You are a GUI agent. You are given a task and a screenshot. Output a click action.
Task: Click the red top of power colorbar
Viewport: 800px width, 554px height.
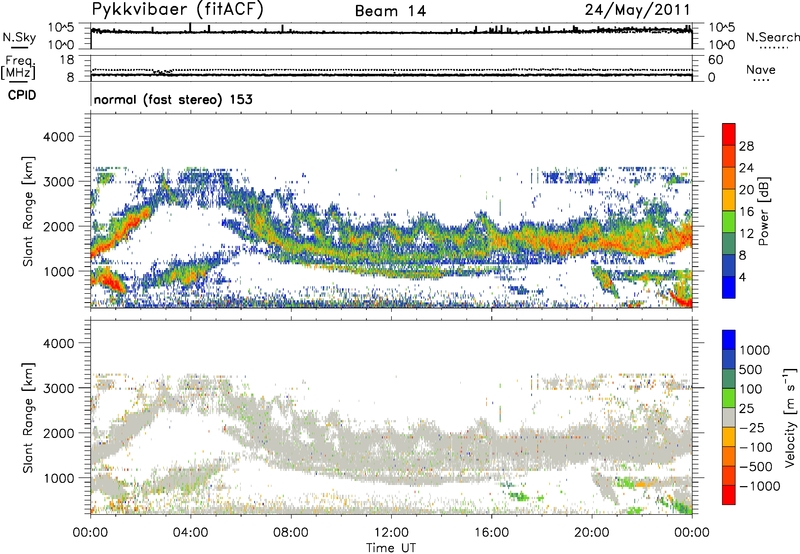[729, 134]
